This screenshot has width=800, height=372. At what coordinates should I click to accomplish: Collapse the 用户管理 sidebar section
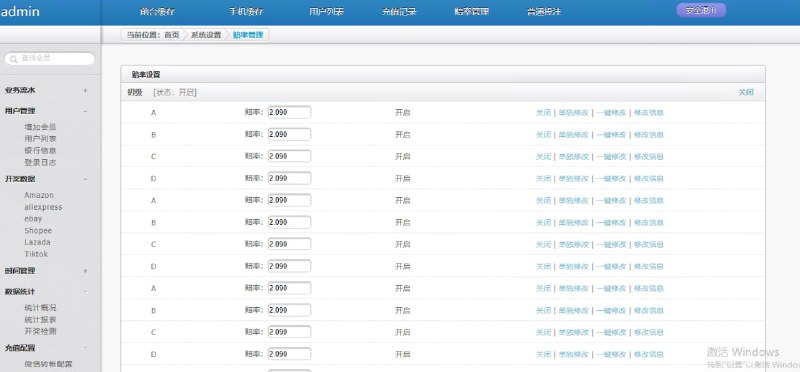point(85,111)
